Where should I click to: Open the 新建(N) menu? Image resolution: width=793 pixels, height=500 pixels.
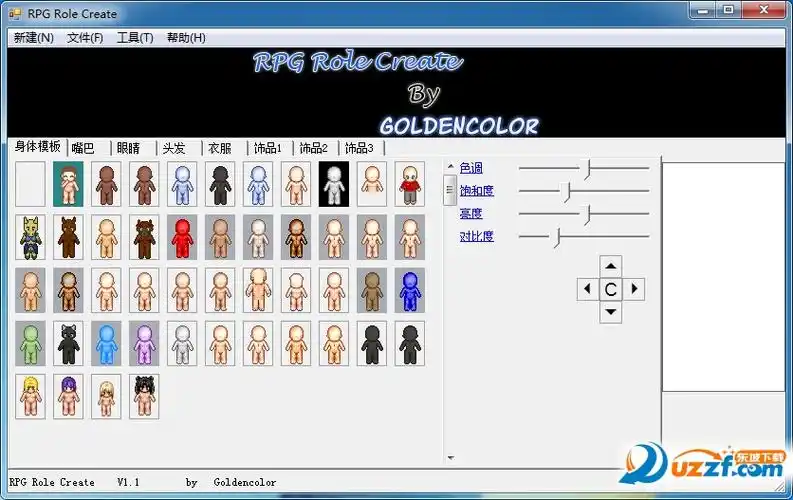[x=33, y=38]
